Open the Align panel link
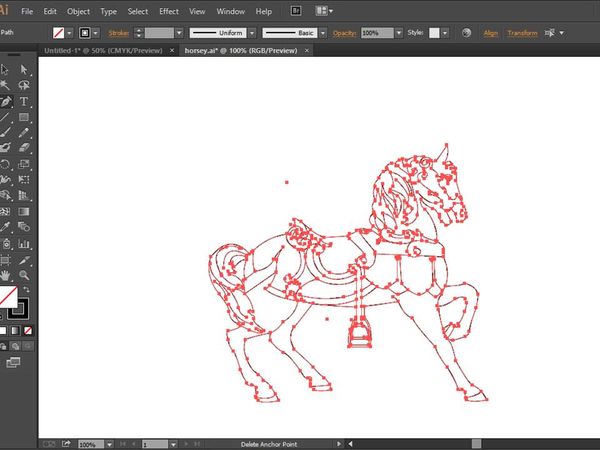The width and height of the screenshot is (600, 450). pos(491,33)
